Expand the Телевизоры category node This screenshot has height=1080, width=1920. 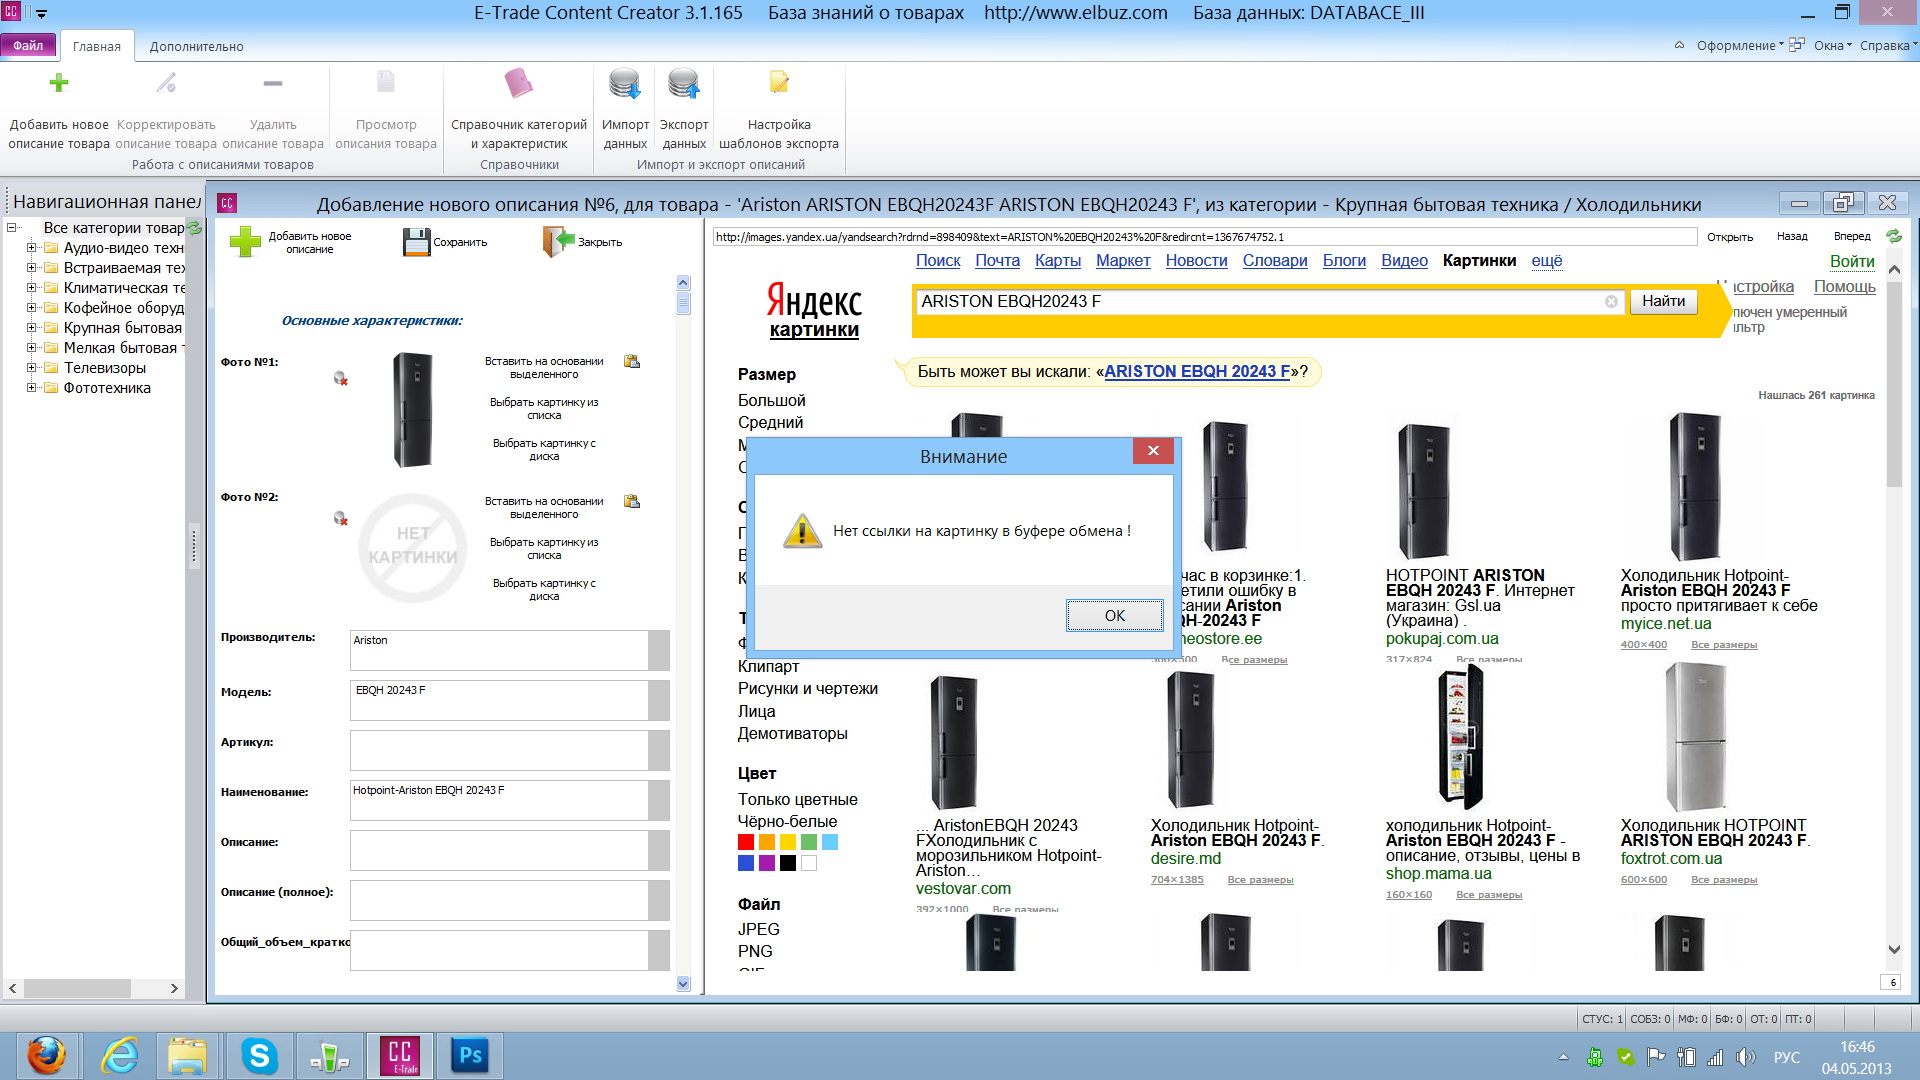(31, 368)
